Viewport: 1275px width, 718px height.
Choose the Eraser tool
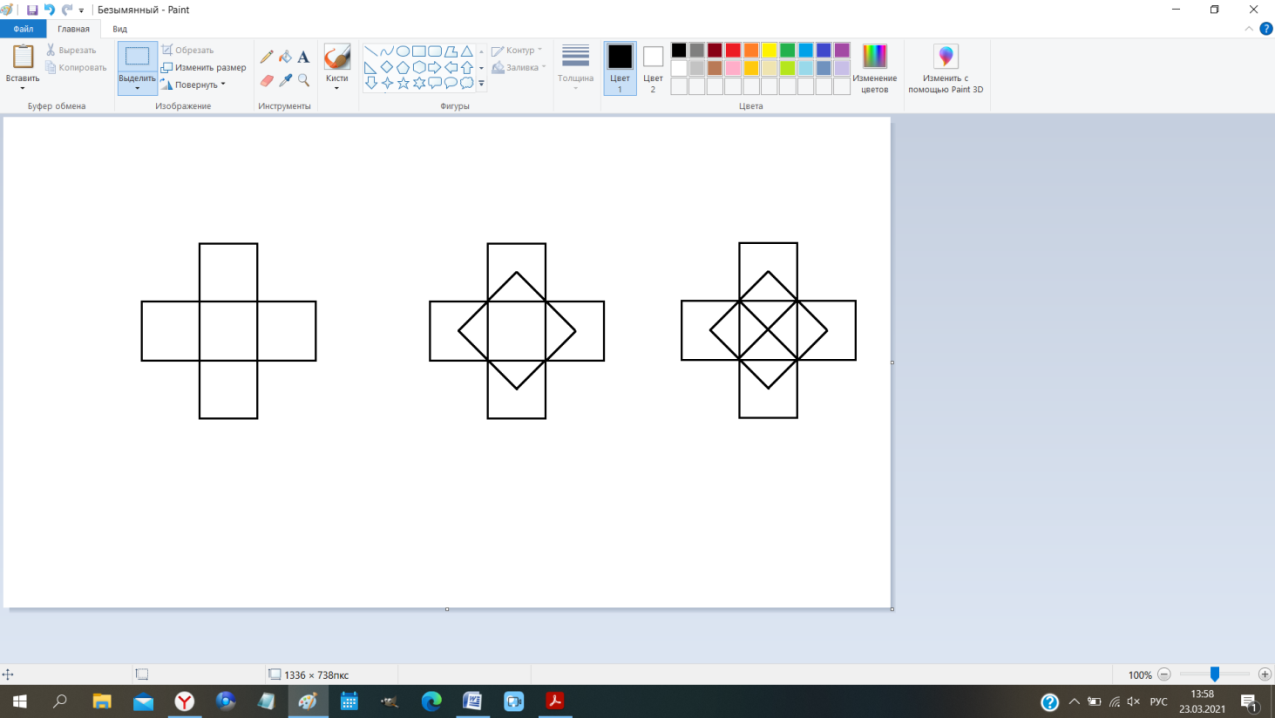coord(267,80)
